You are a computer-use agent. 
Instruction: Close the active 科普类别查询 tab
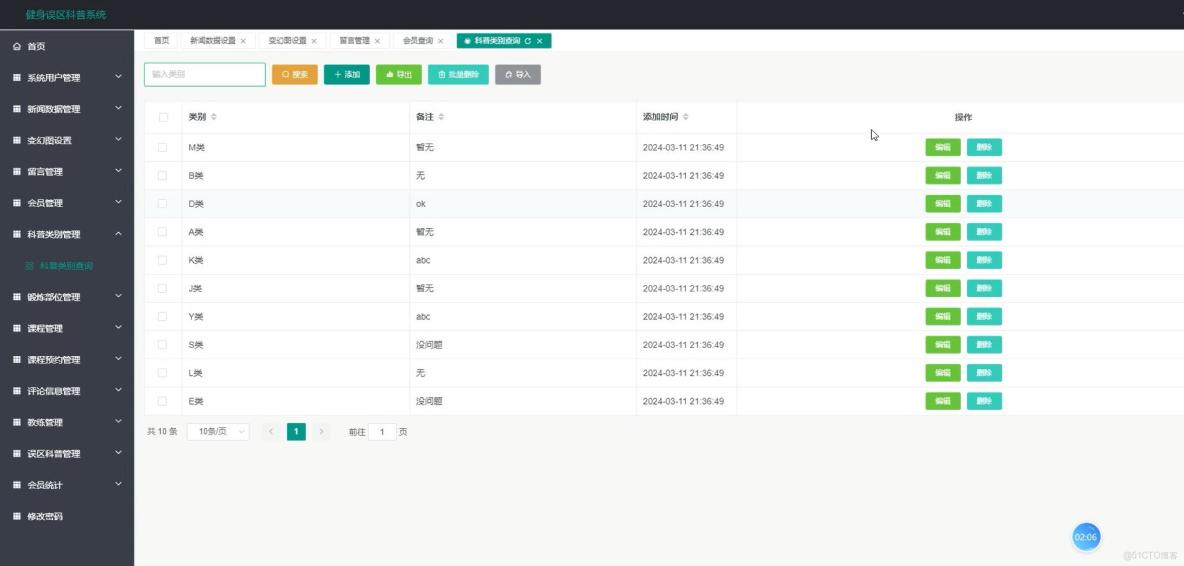(539, 41)
